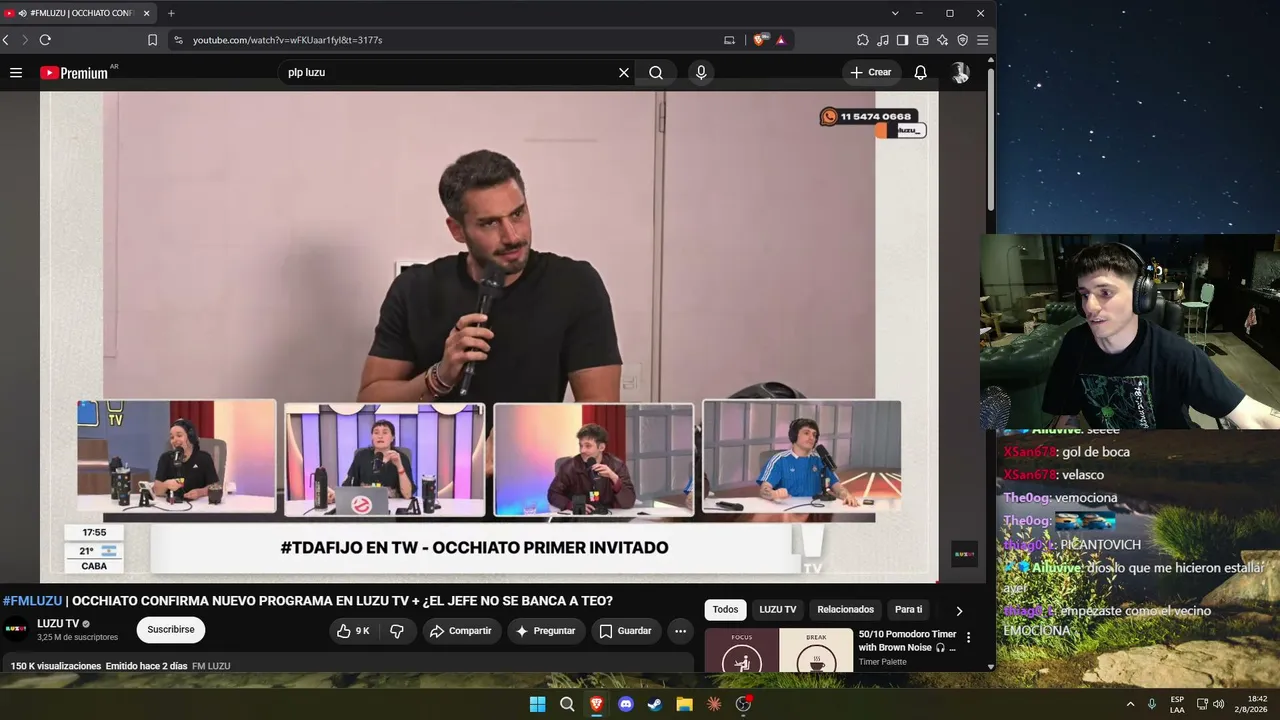This screenshot has height=720, width=1280.
Task: Open Brave browser from the taskbar
Action: [596, 704]
